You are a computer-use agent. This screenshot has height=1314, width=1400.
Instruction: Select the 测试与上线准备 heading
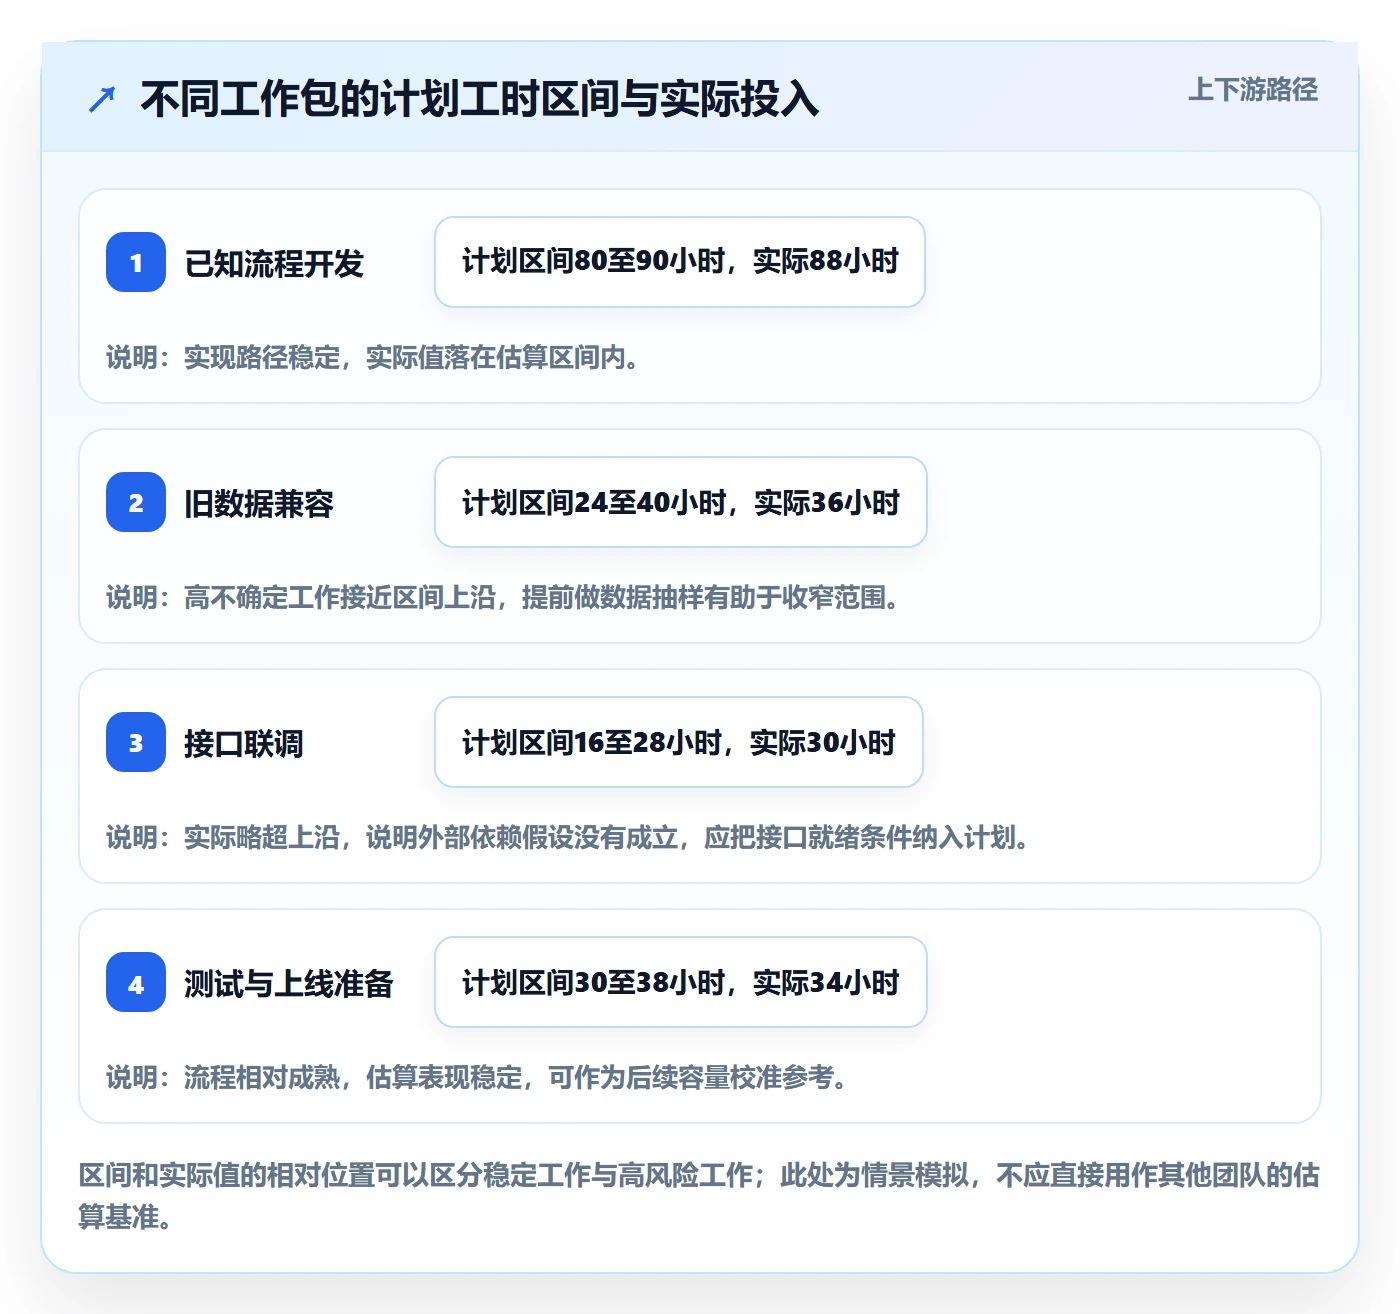click(x=289, y=984)
